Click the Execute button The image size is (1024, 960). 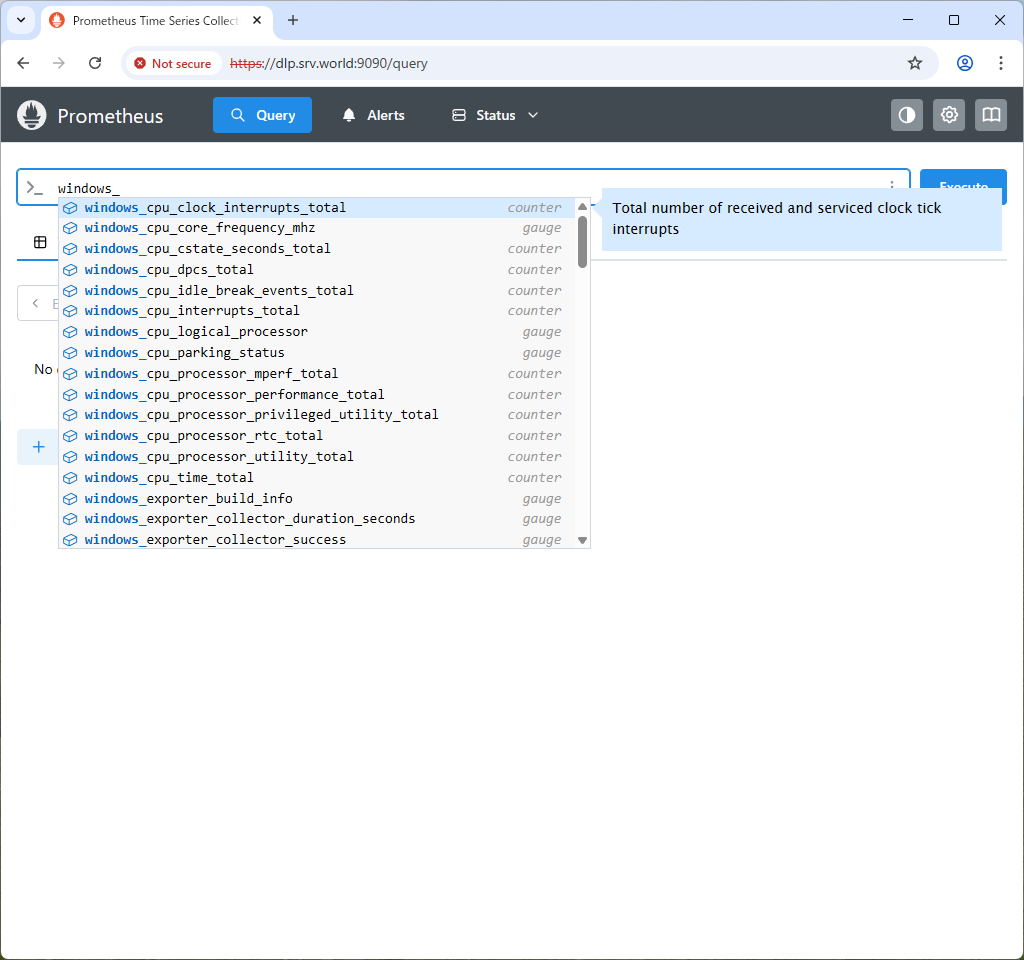tap(963, 186)
